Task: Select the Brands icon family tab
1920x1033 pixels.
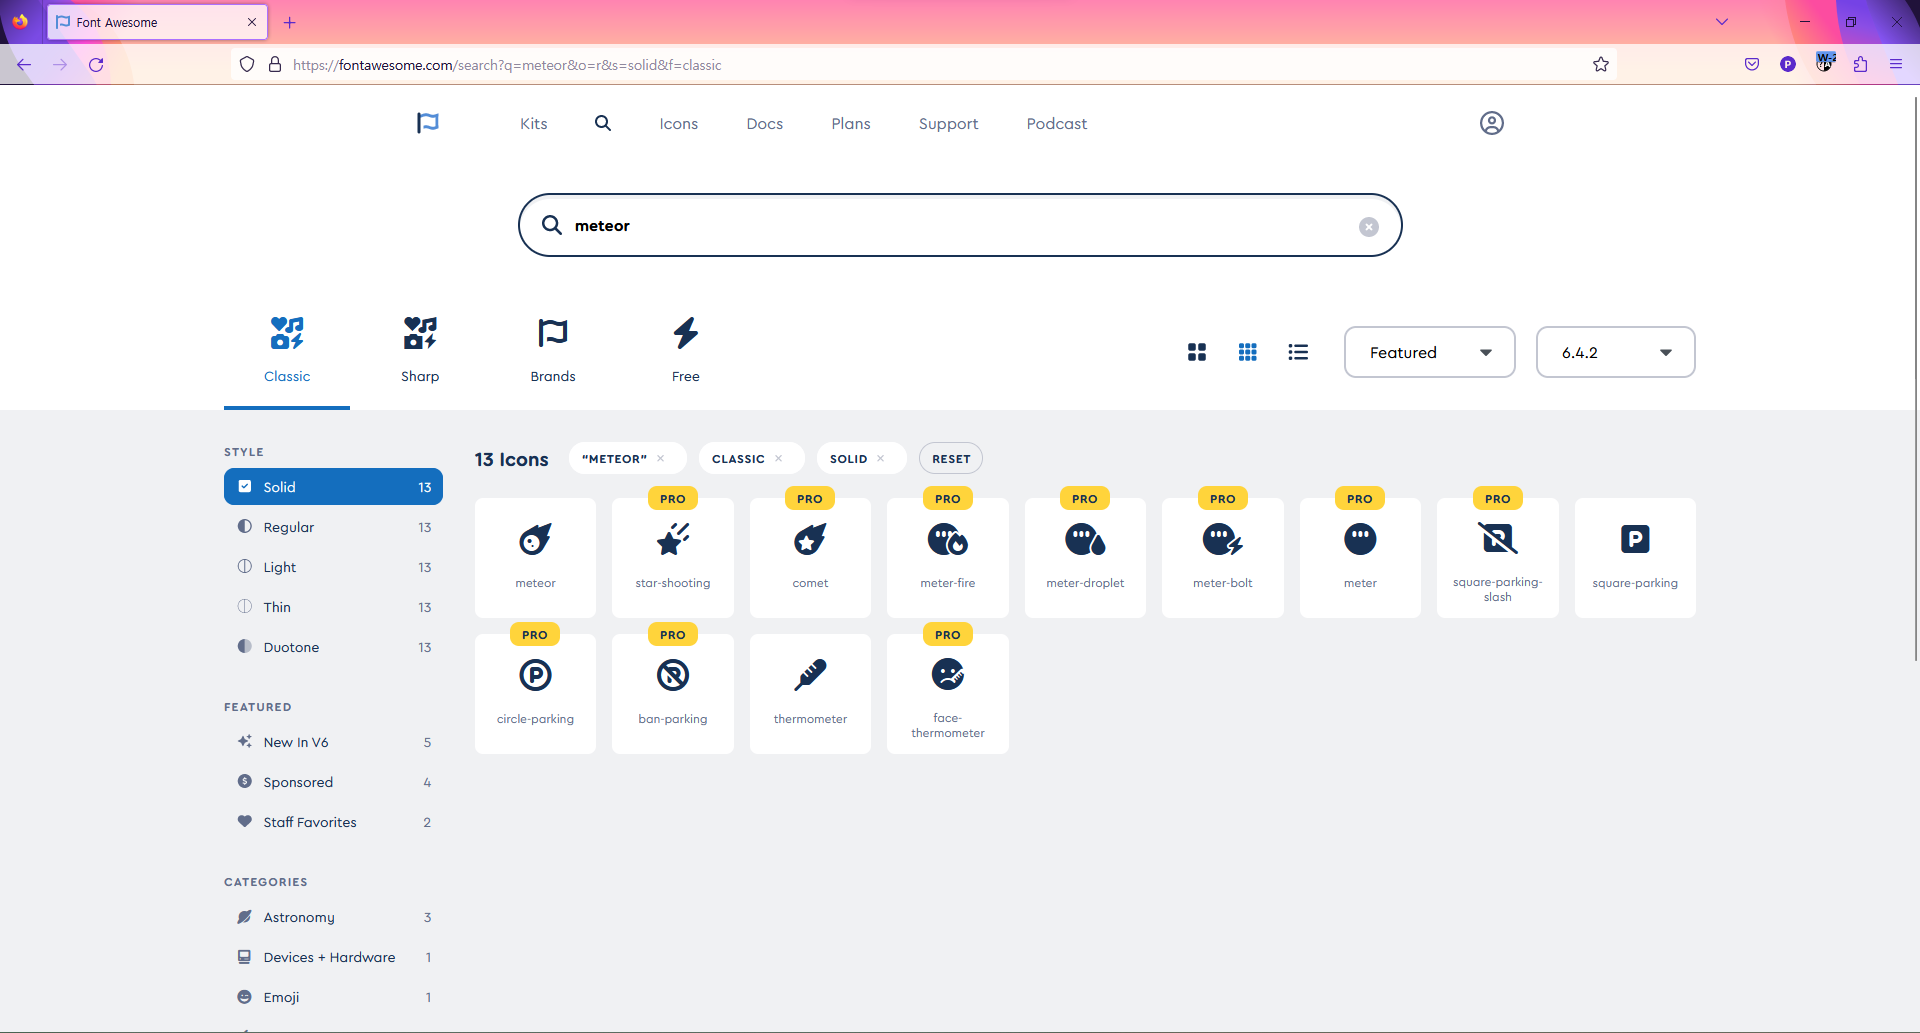Action: 553,350
